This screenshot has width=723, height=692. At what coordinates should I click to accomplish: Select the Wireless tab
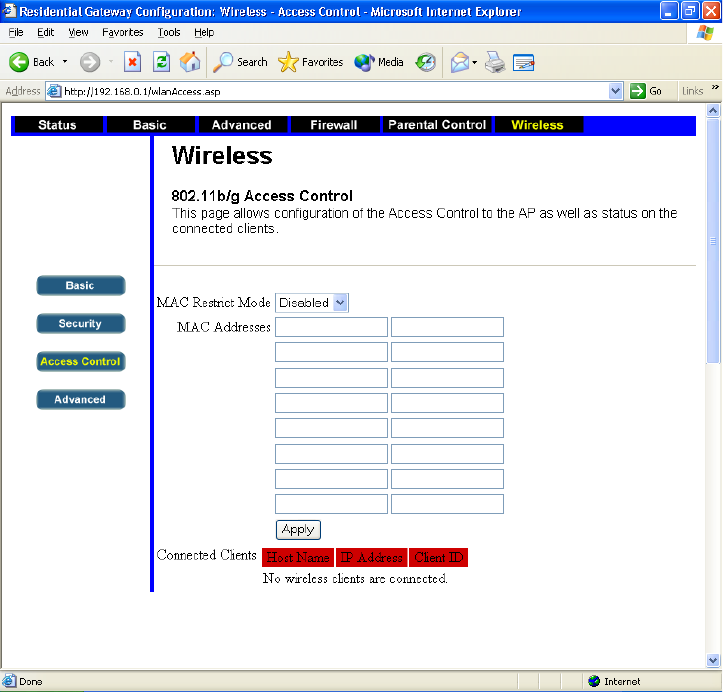tap(538, 125)
